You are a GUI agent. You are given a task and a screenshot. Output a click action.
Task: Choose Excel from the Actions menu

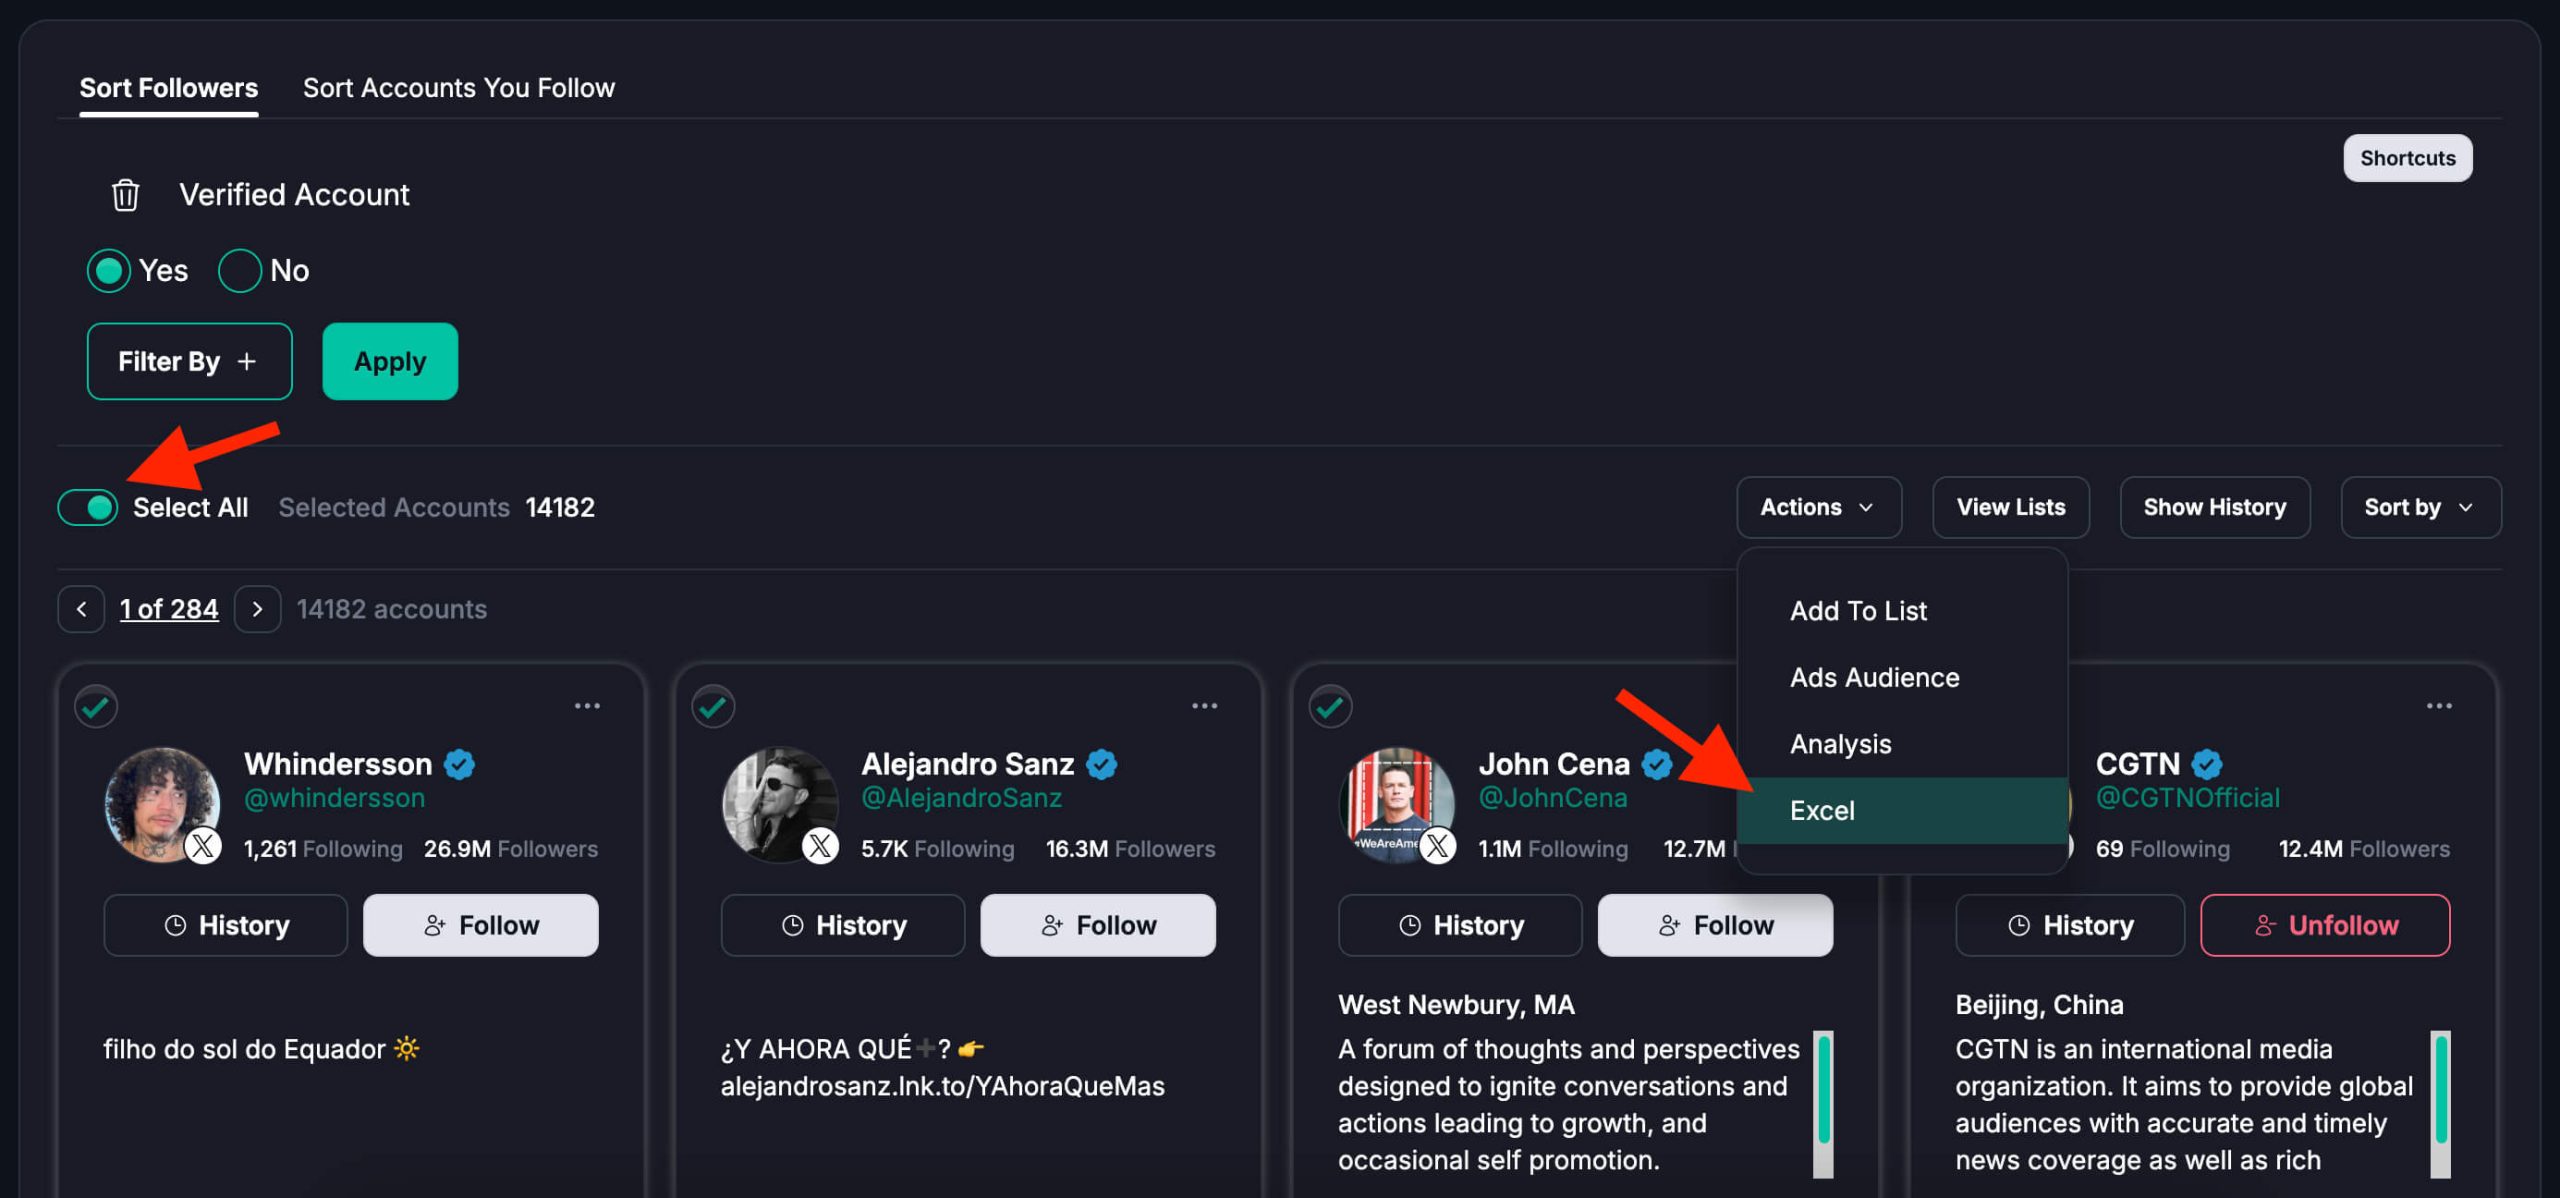click(x=1822, y=811)
